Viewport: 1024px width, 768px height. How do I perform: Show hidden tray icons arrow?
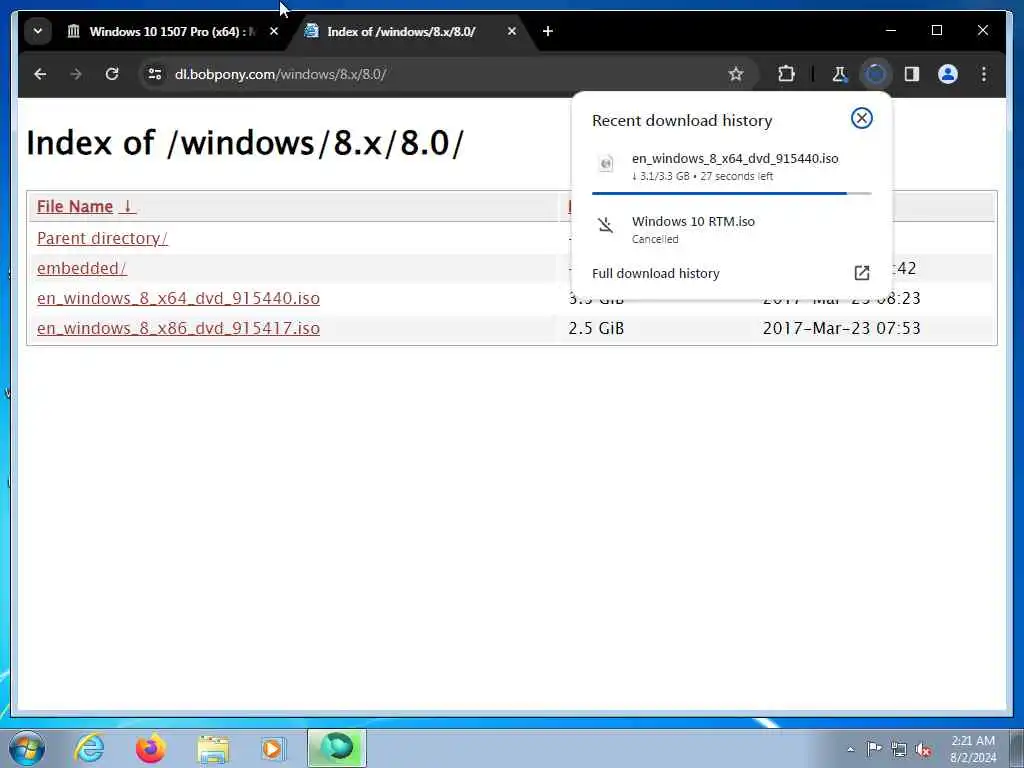pos(850,749)
